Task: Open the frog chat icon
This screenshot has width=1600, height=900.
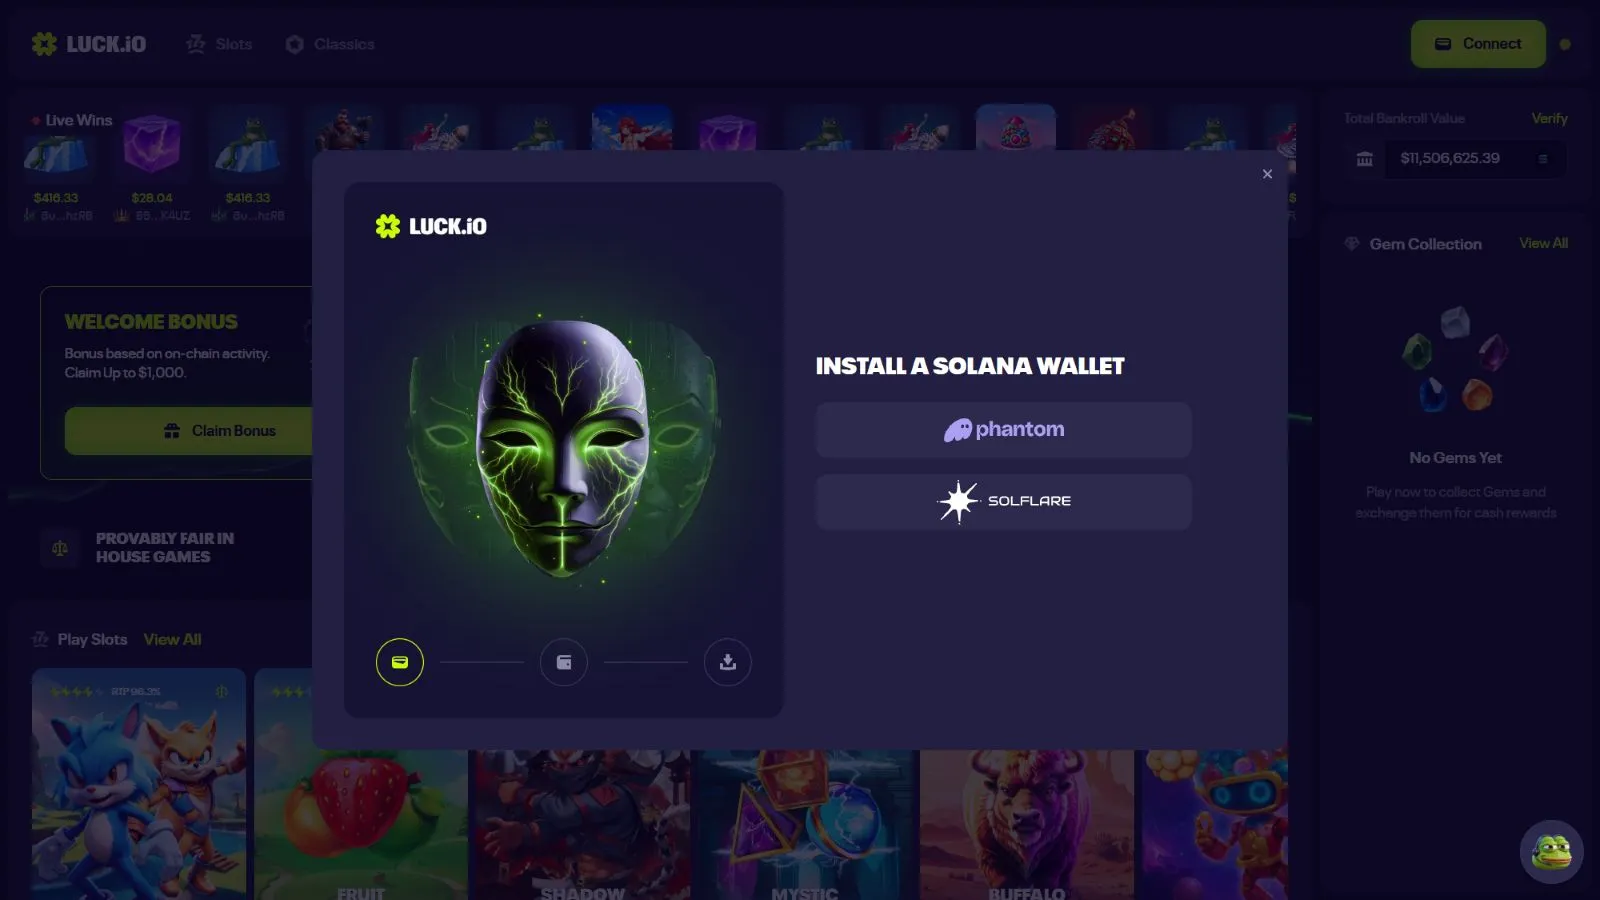Action: coord(1551,852)
